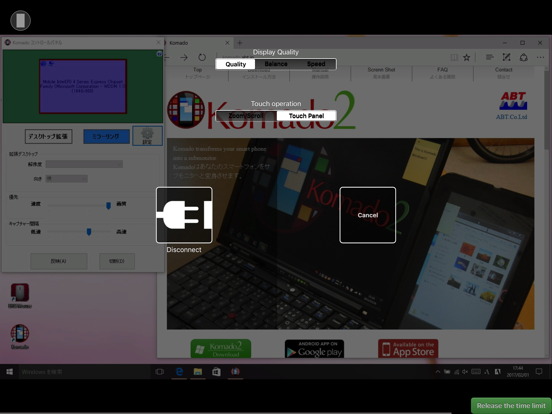Open settings gear in Komado control panel

(x=147, y=136)
